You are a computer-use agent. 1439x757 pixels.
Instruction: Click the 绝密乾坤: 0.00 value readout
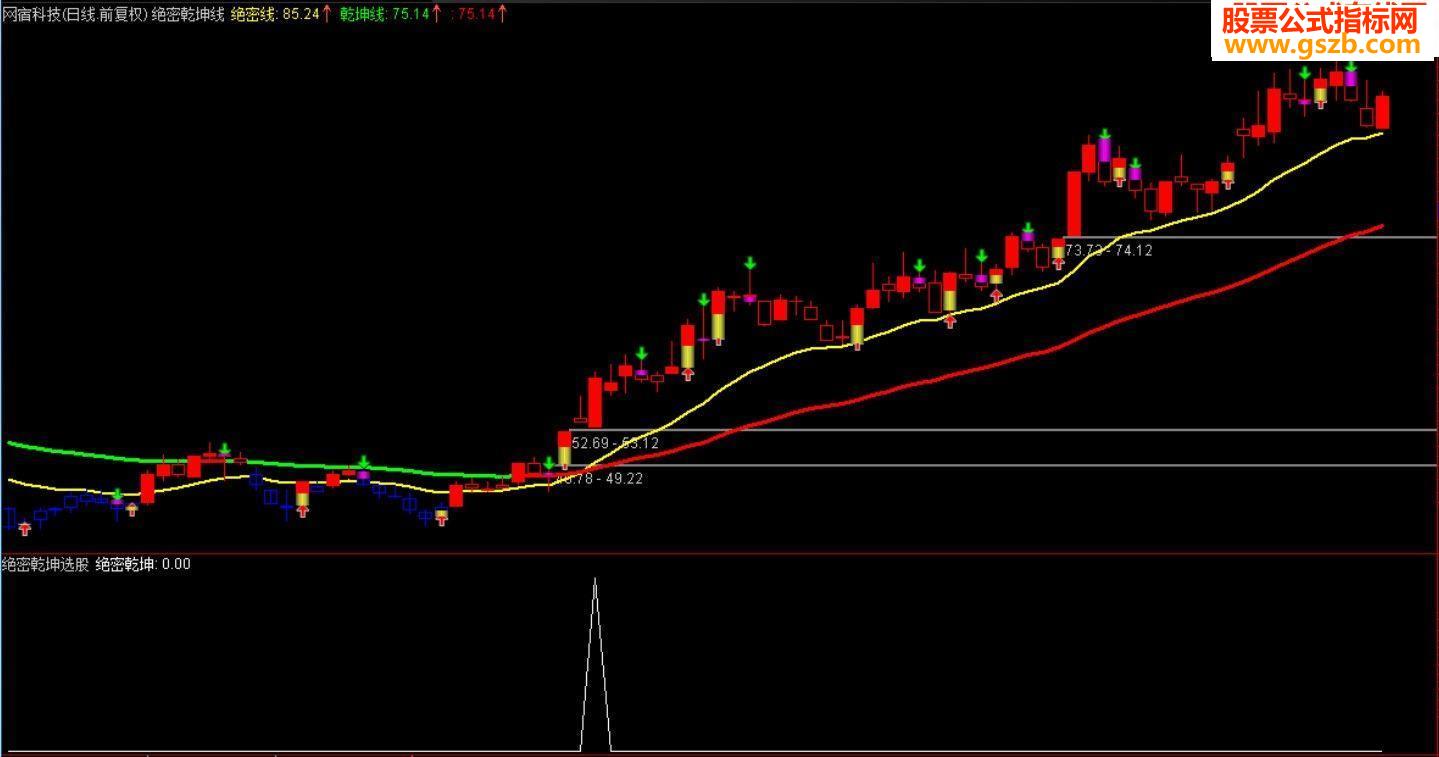click(143, 564)
